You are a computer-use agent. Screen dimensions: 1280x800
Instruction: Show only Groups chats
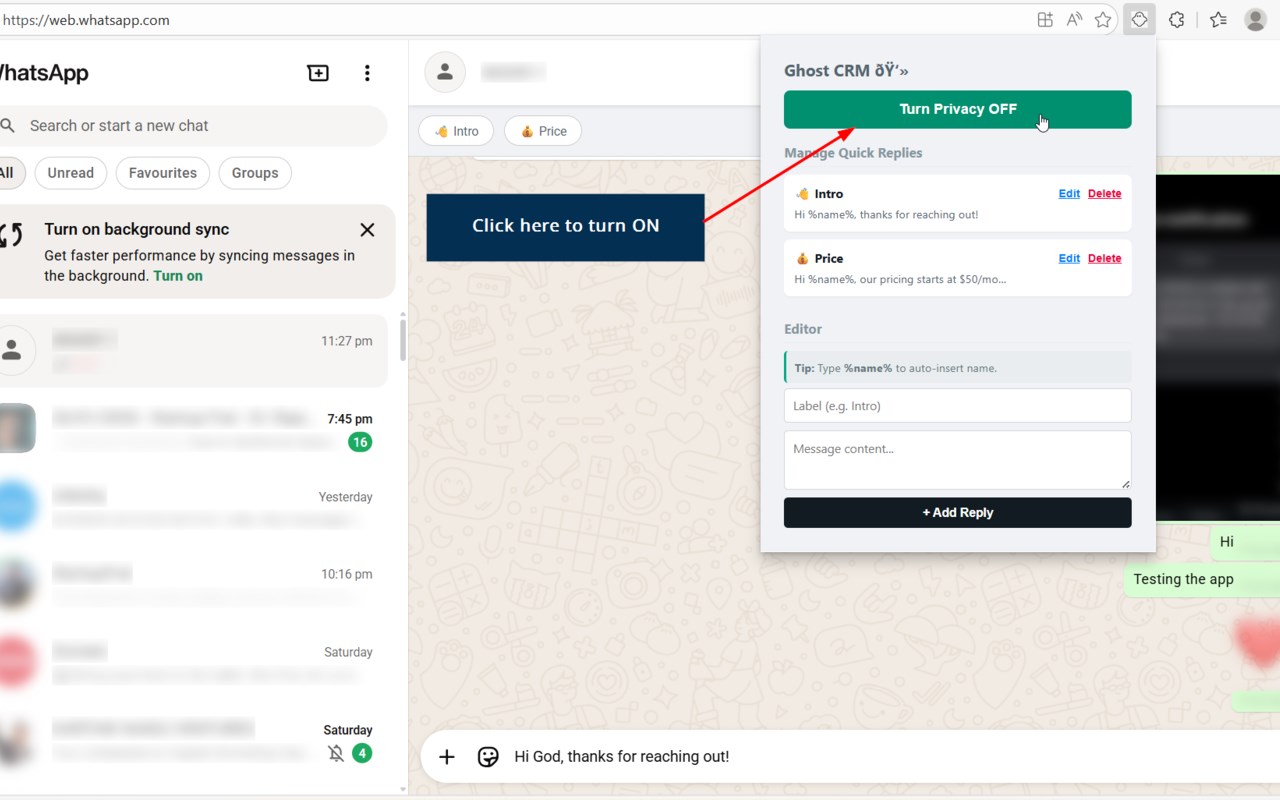click(255, 173)
